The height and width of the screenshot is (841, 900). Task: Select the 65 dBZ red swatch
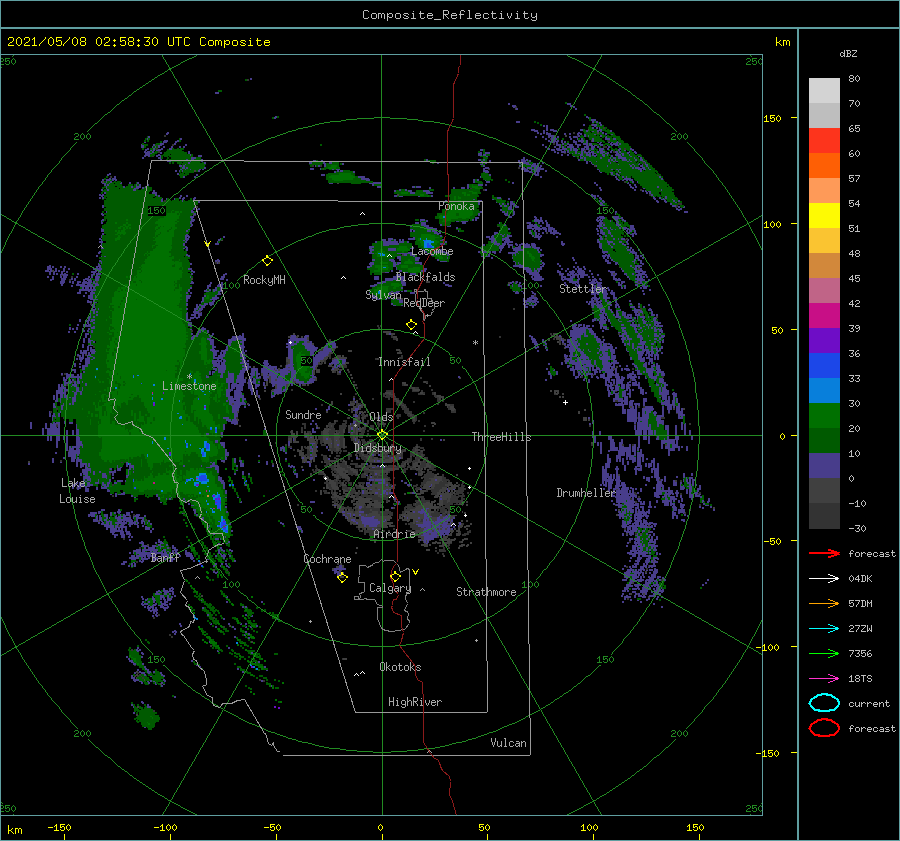(824, 141)
